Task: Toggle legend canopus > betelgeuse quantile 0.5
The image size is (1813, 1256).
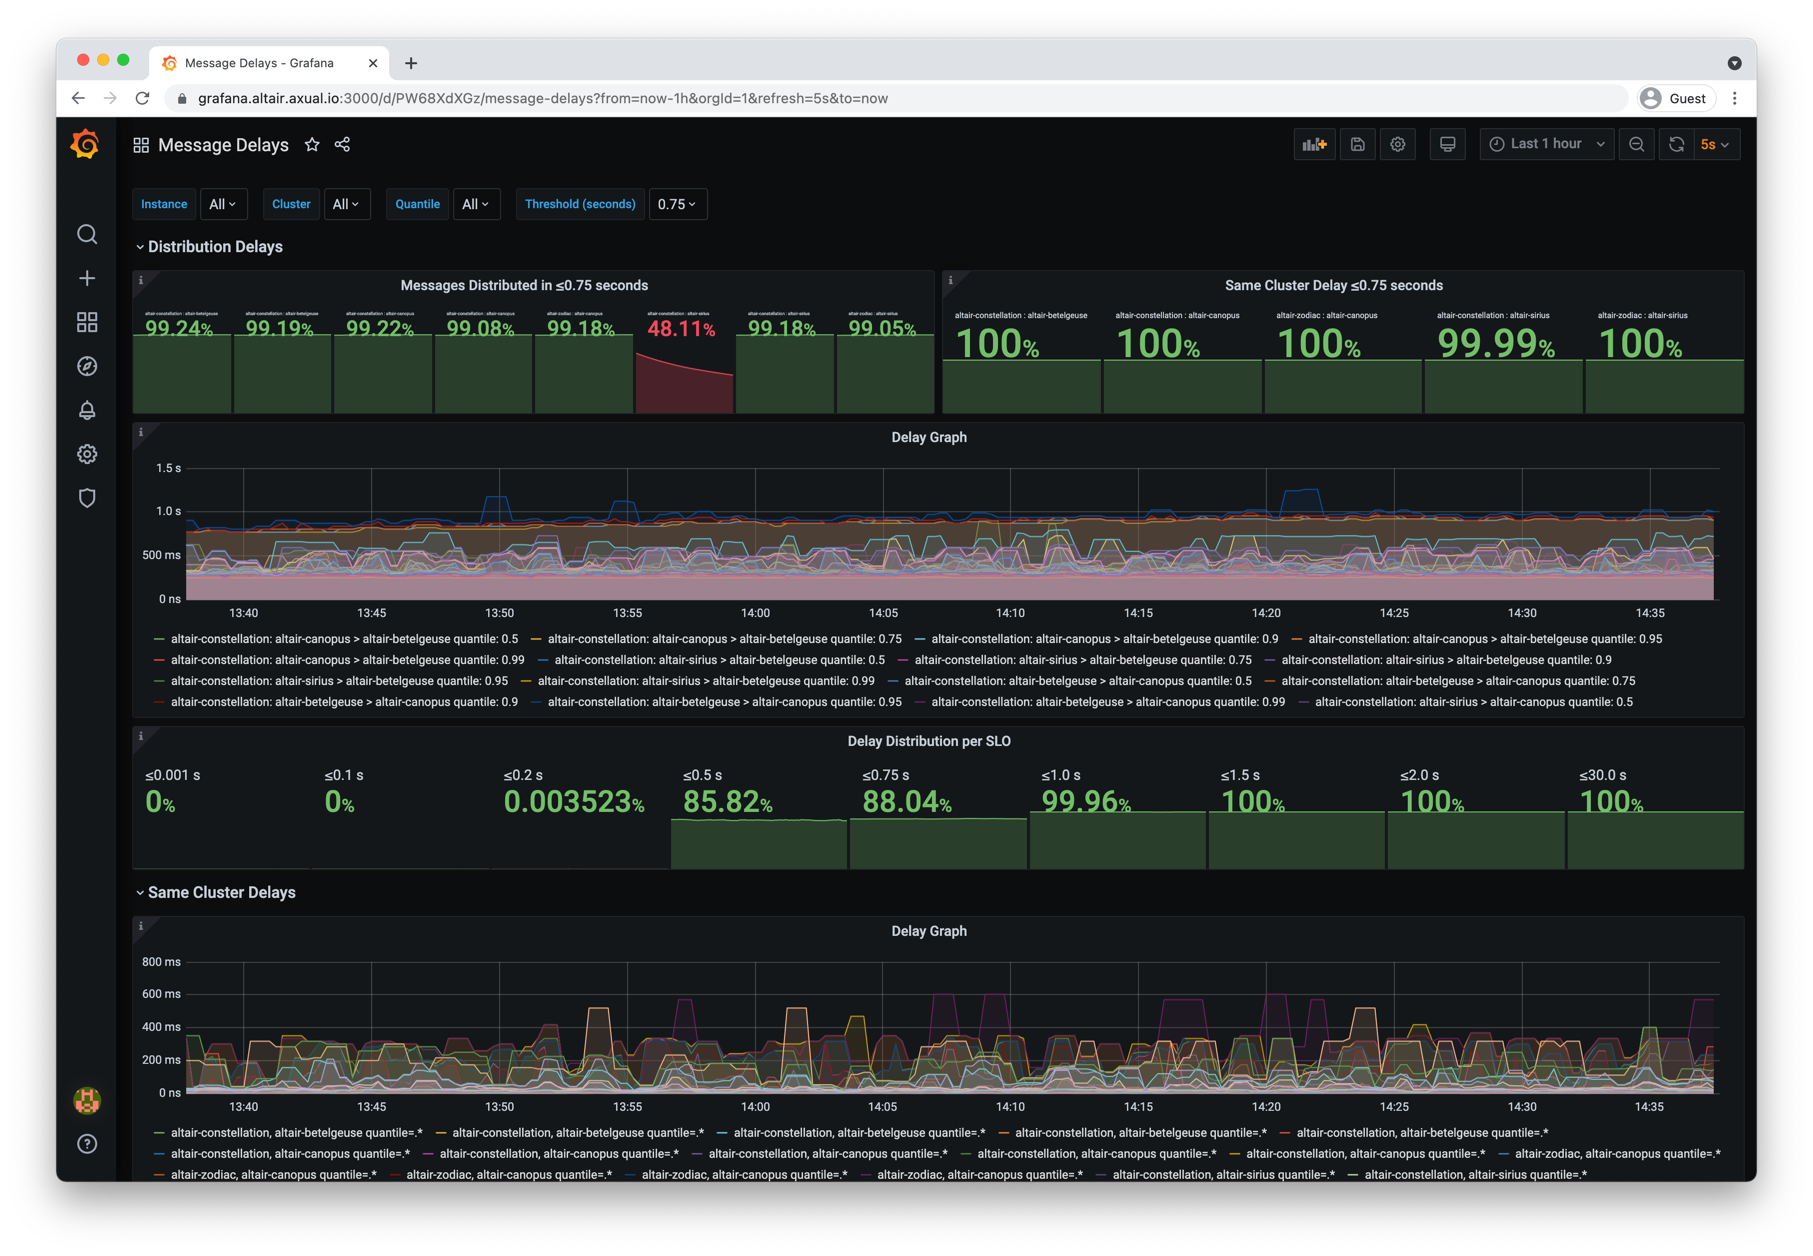Action: click(344, 639)
